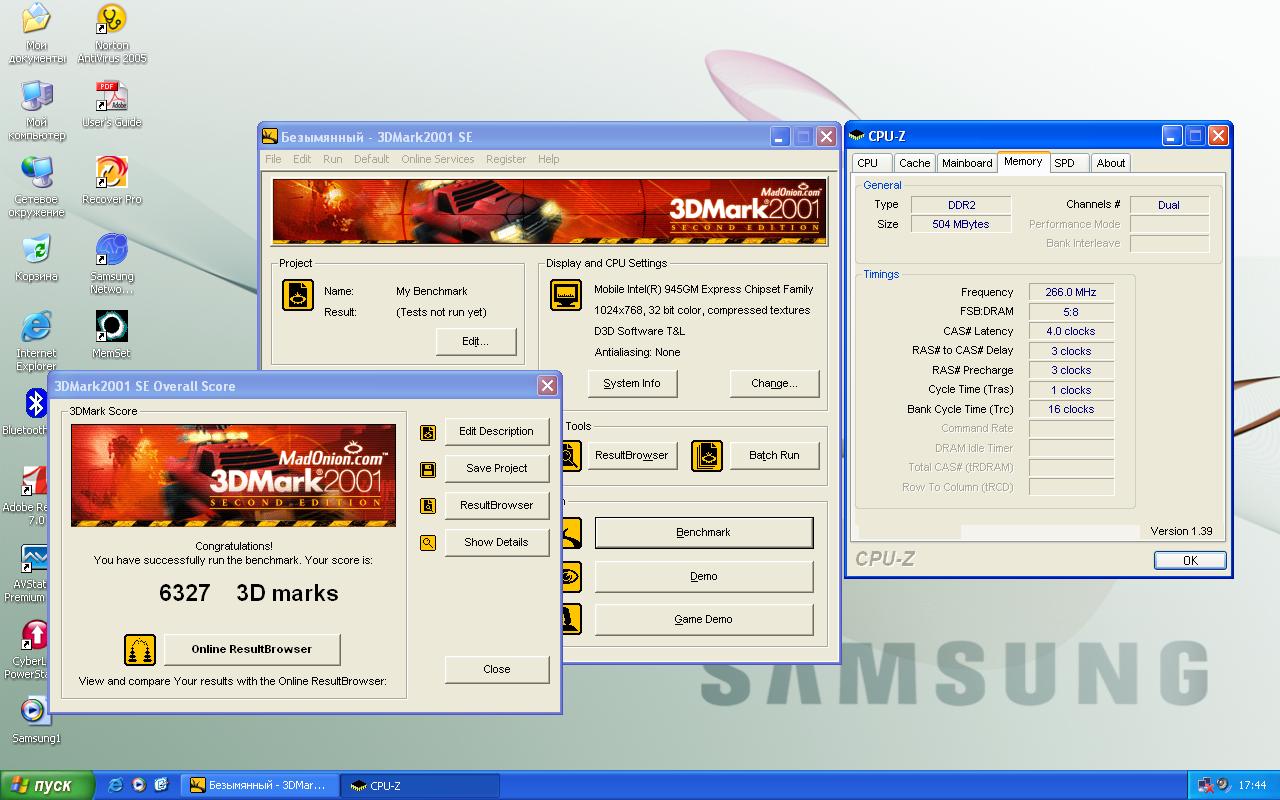Click the Show Details button

click(497, 542)
